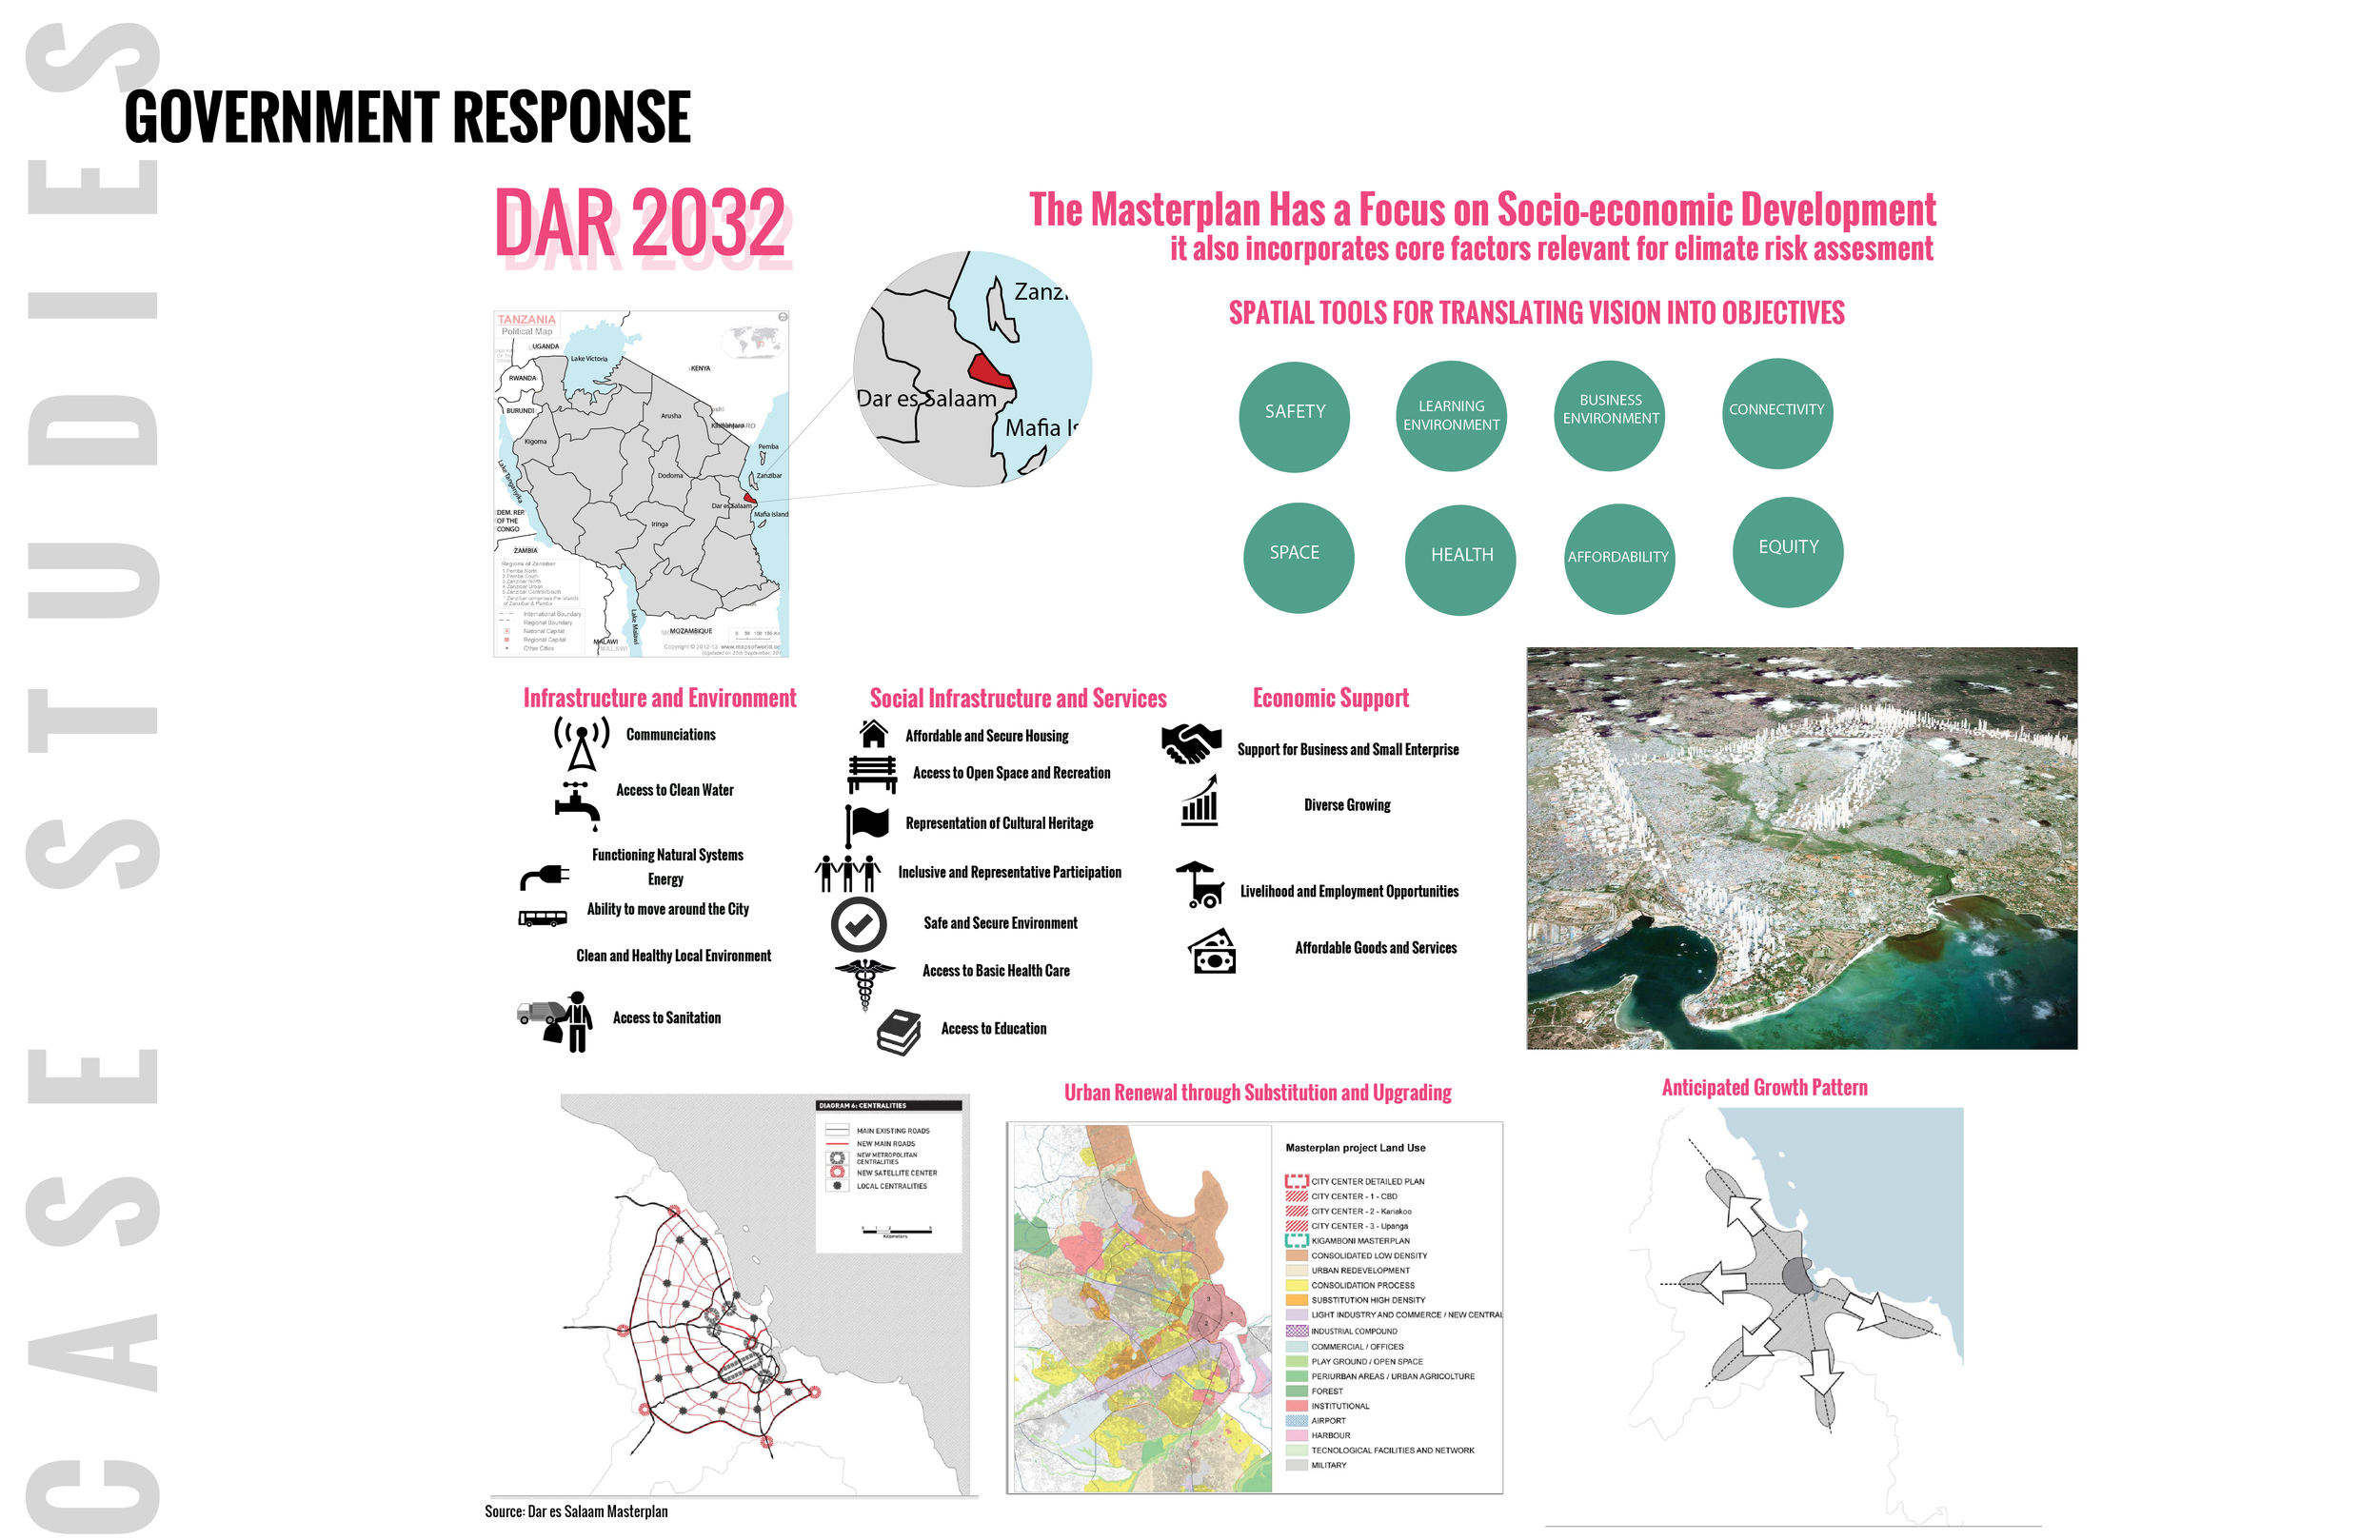Click the house icon for affordable housing
2380x1540 pixels.
(x=874, y=735)
